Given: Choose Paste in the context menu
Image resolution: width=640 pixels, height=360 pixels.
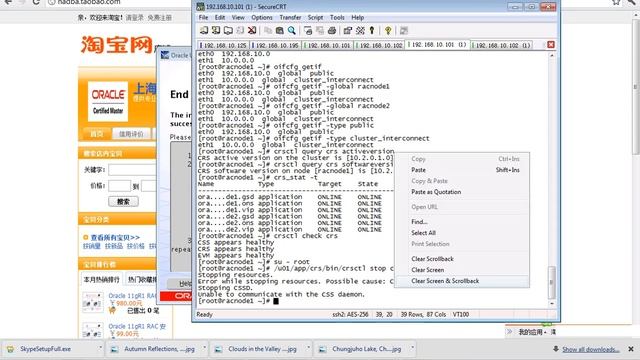Looking at the screenshot, I should pos(462,170).
